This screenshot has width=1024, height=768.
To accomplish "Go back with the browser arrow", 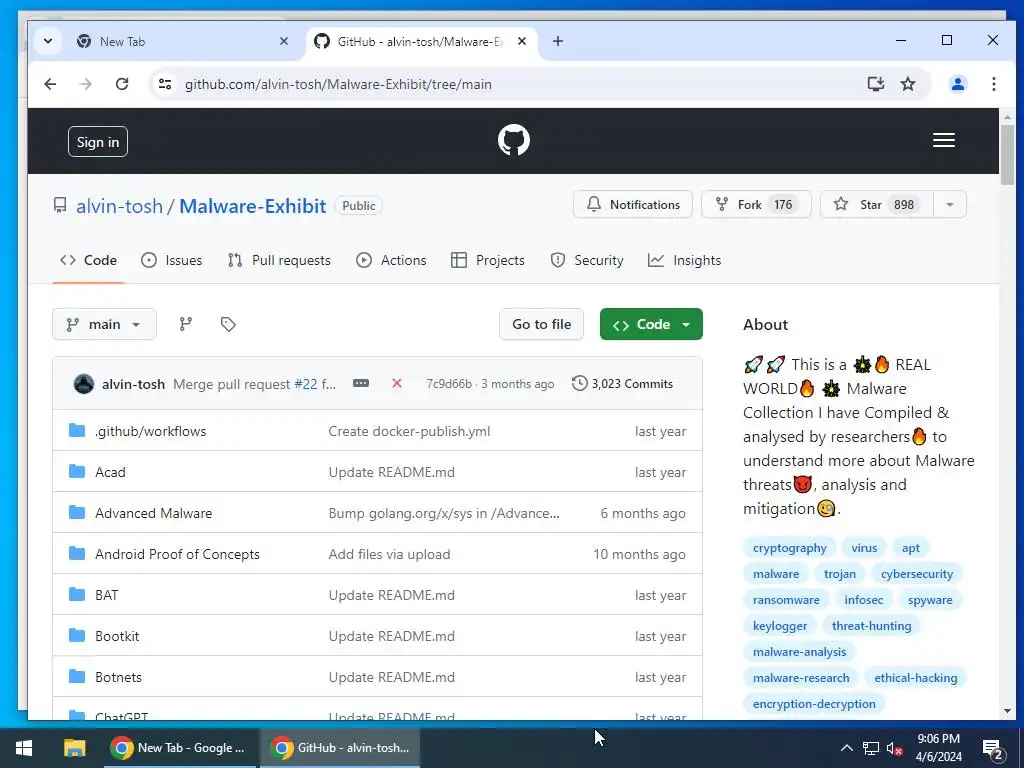I will (x=50, y=84).
